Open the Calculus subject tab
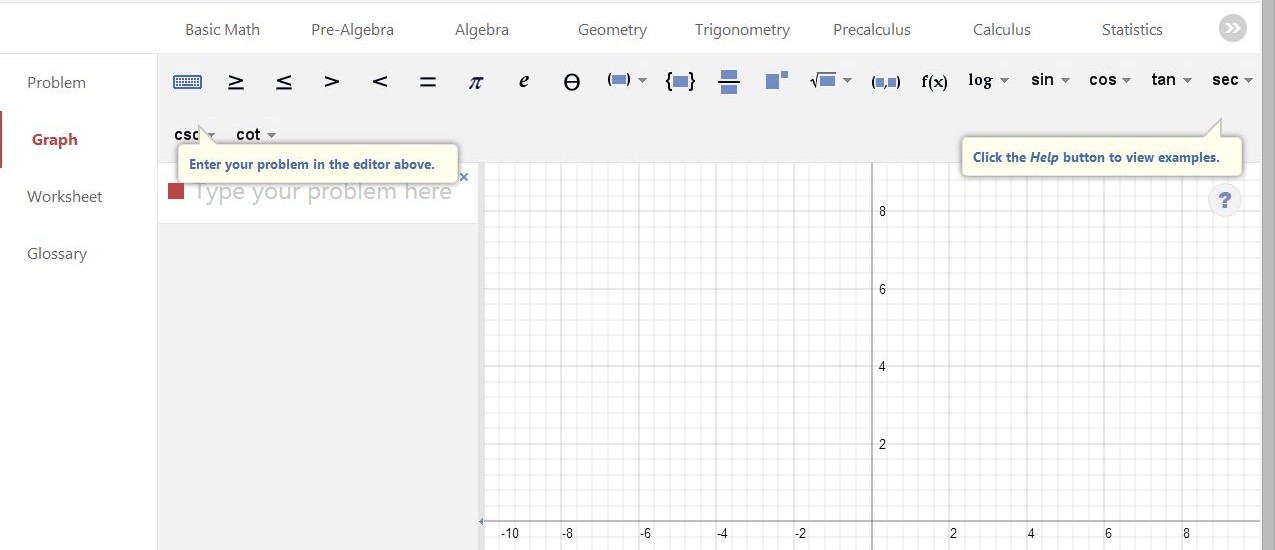The width and height of the screenshot is (1275, 550). pos(1001,30)
